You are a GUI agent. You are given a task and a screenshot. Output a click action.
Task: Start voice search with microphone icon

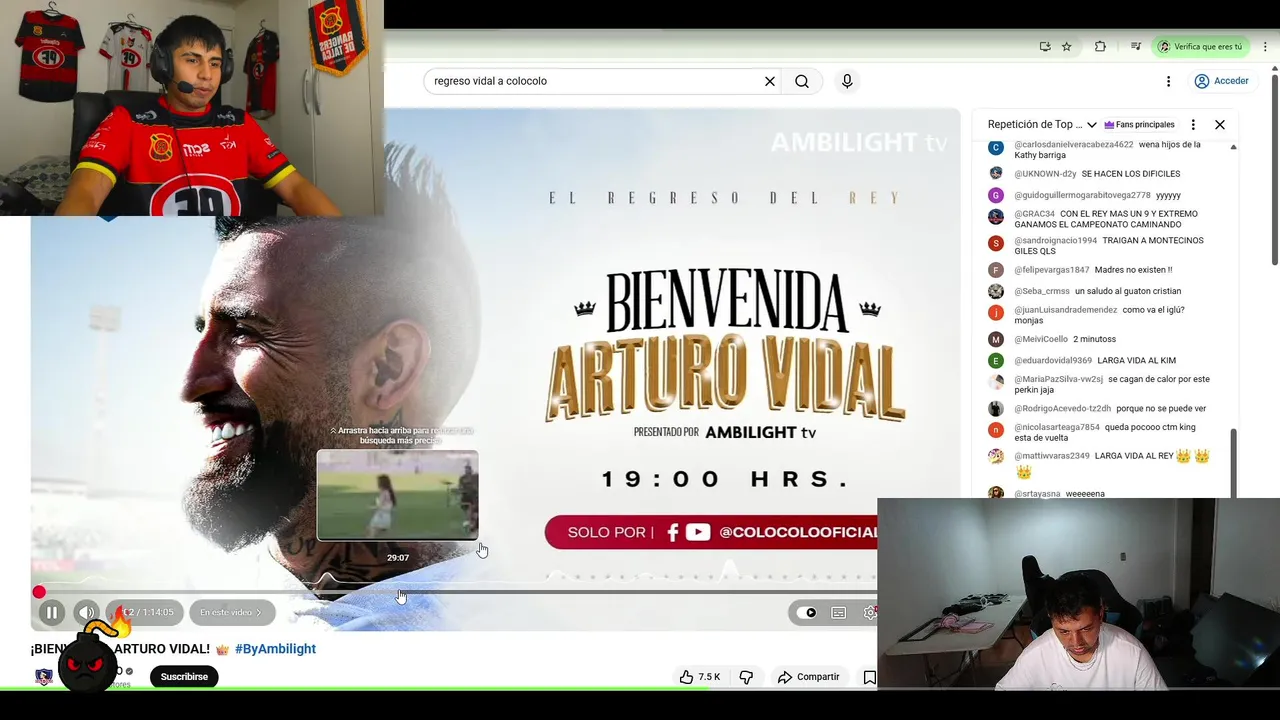(847, 81)
